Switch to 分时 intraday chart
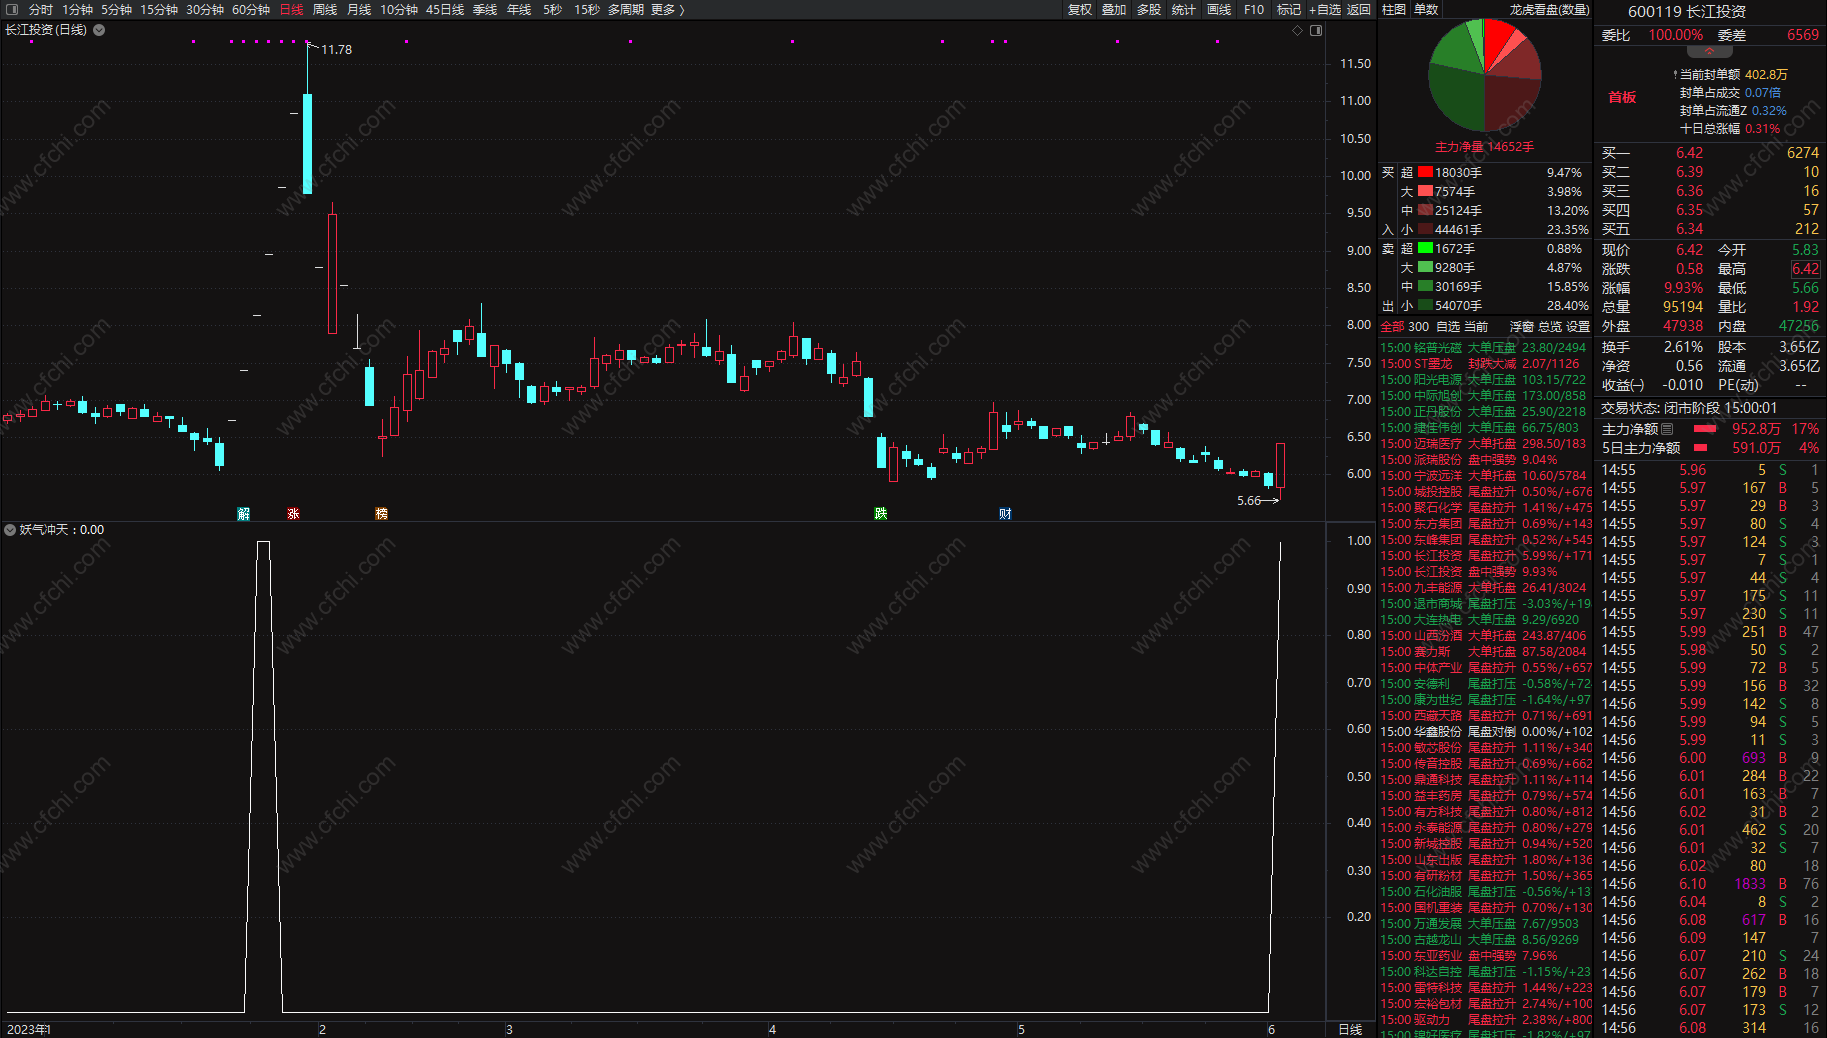Image resolution: width=1827 pixels, height=1038 pixels. (x=41, y=9)
